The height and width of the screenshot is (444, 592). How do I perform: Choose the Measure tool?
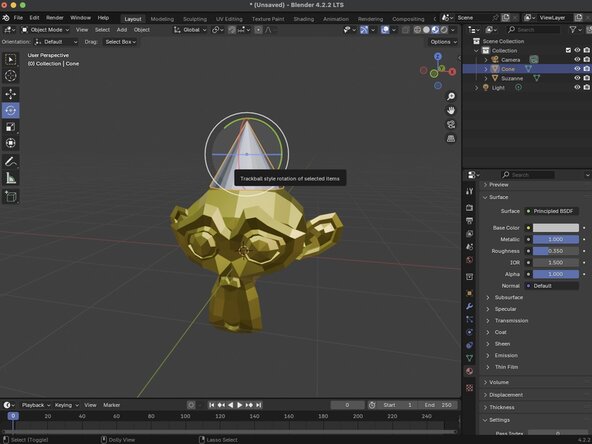coord(11,178)
